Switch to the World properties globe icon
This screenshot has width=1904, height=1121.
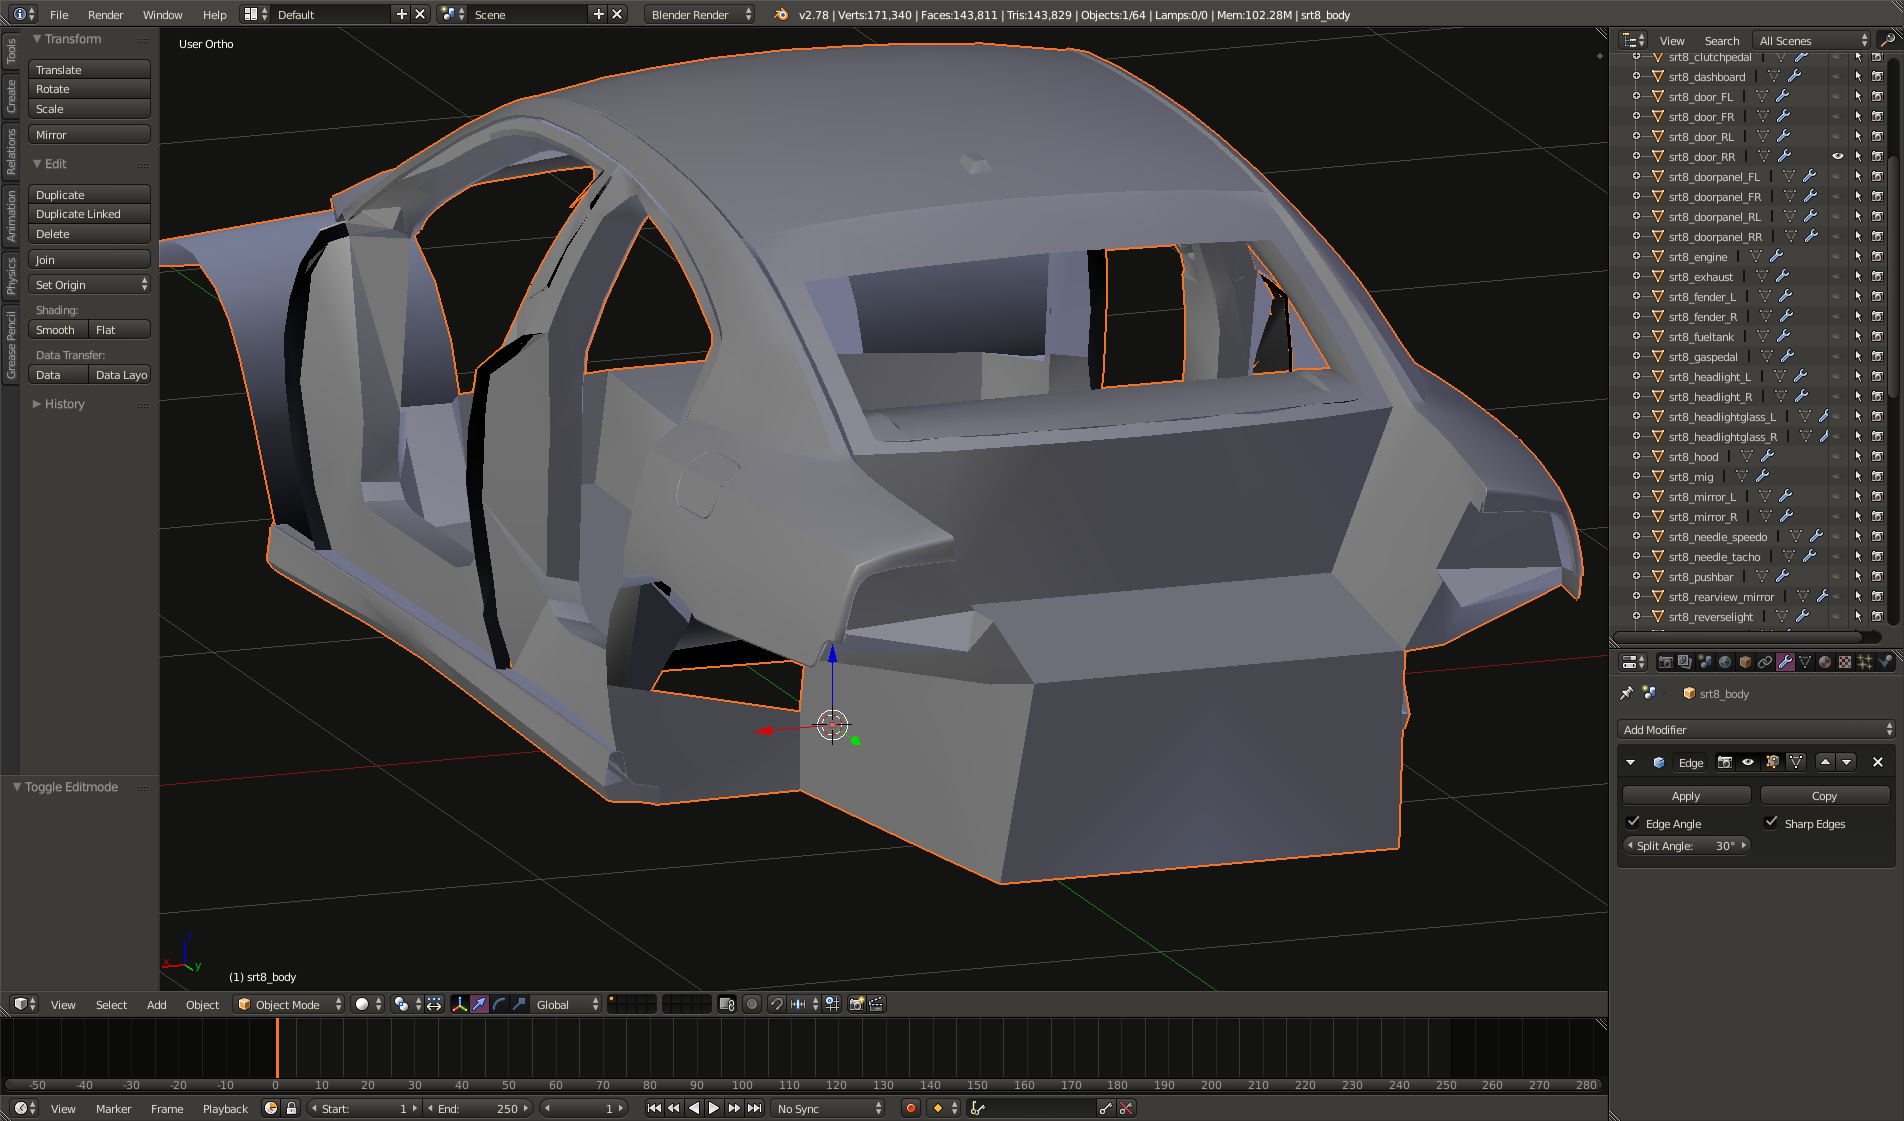1725,662
